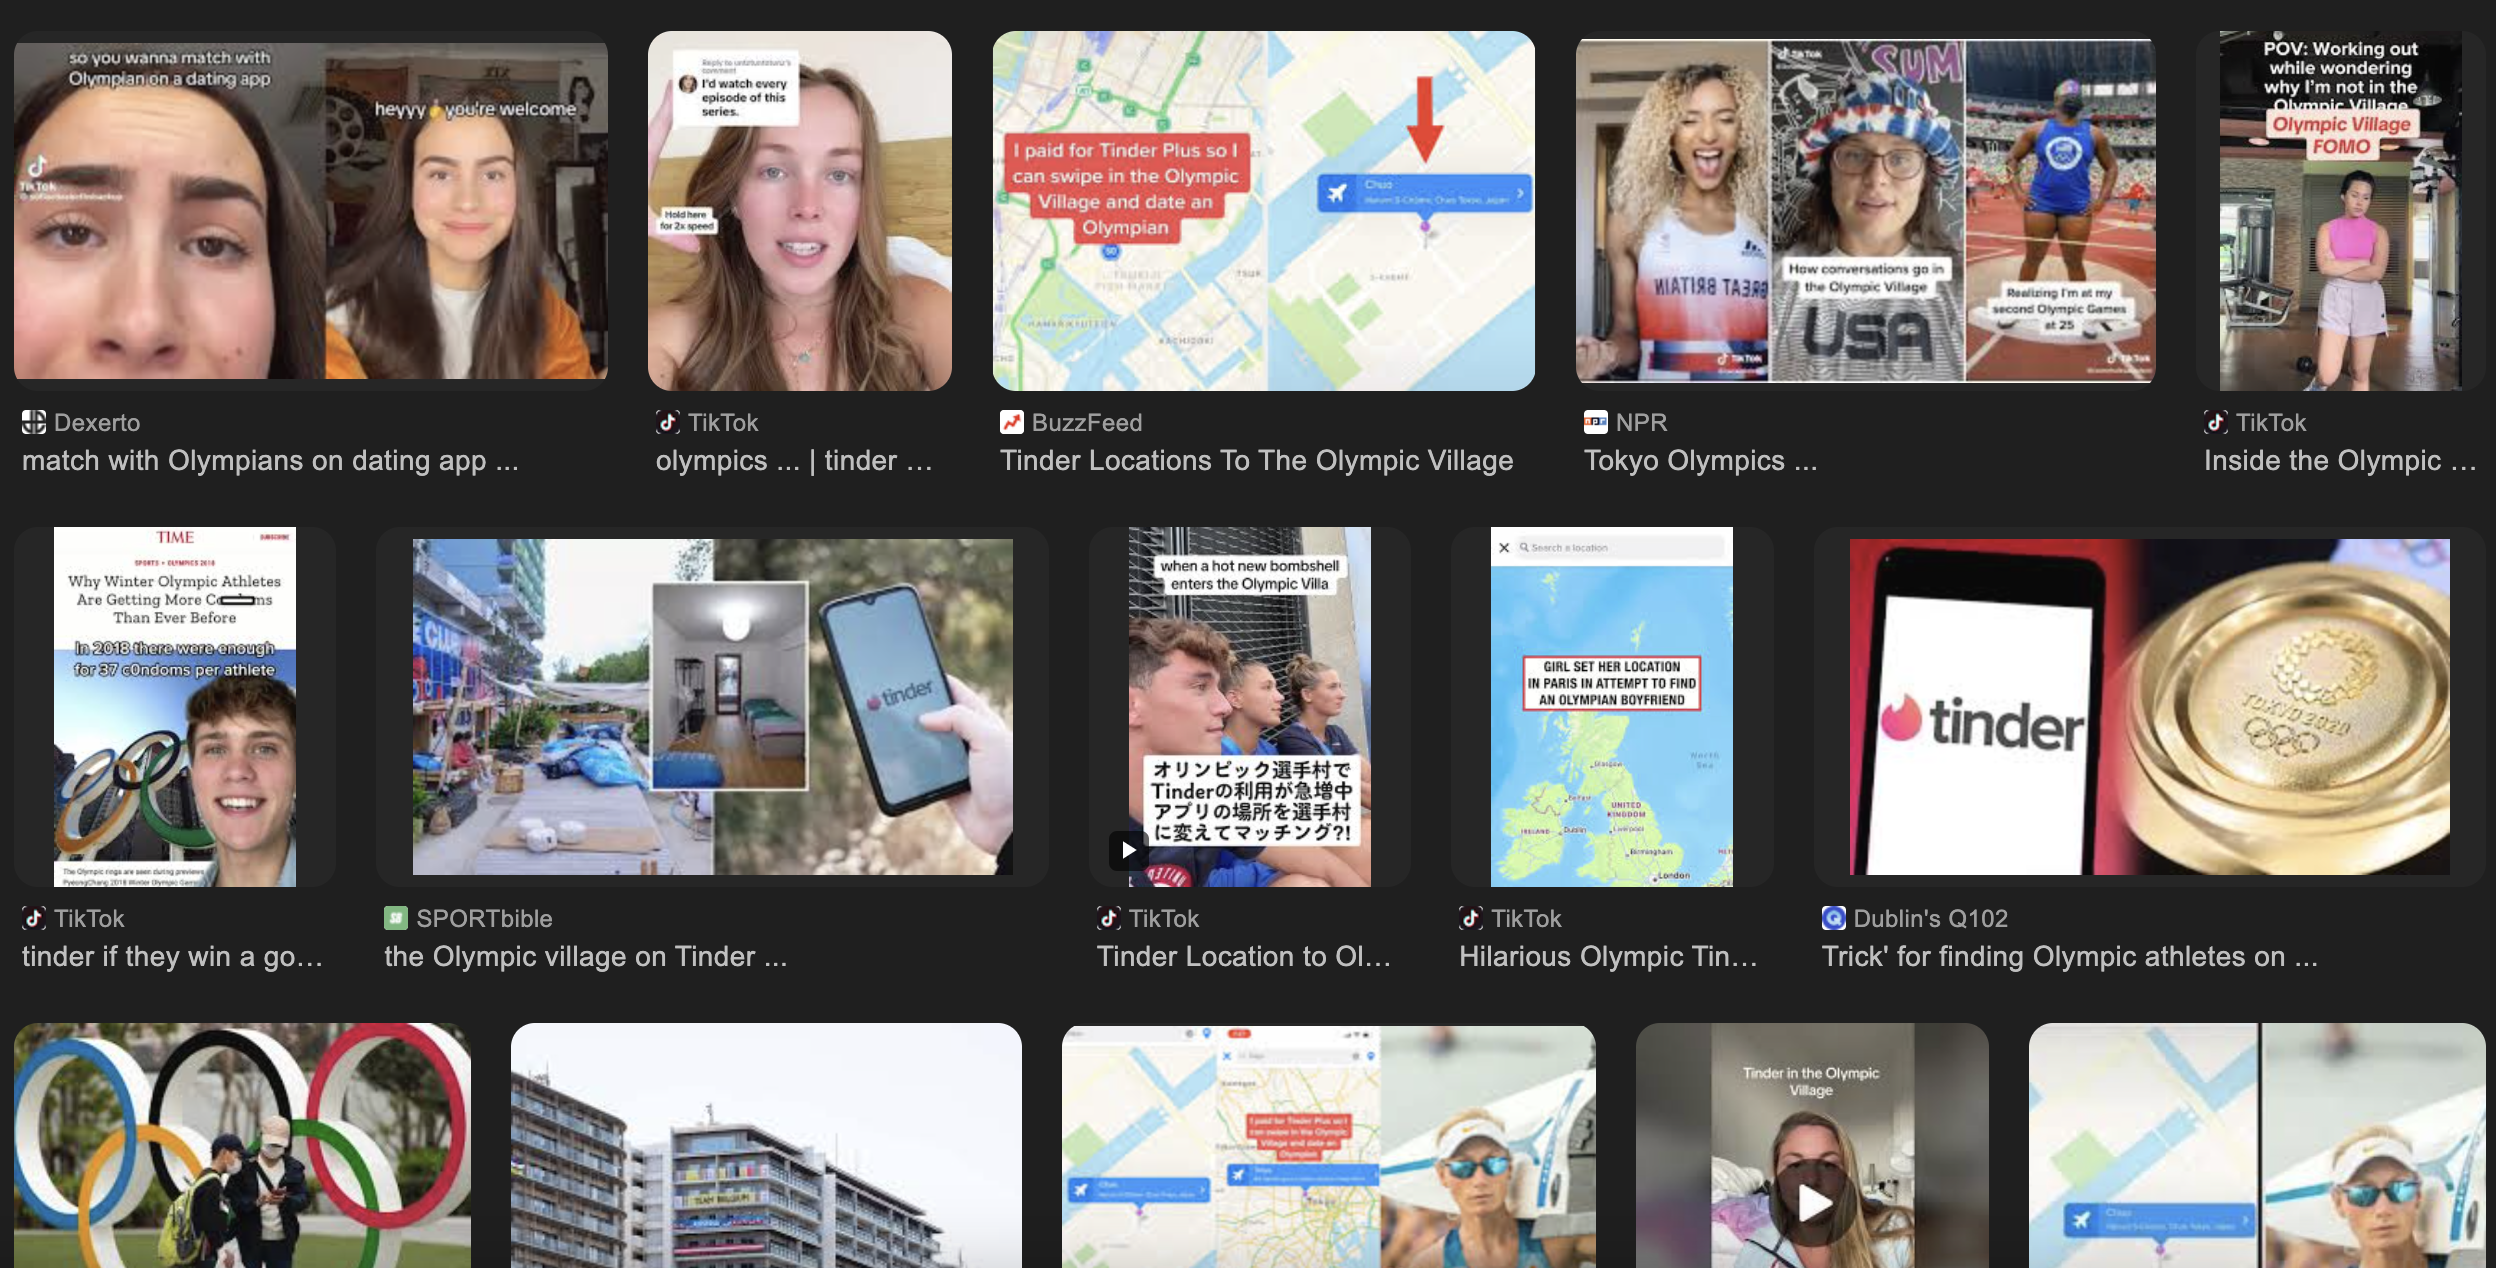Open 'the Olympic village on Tinder' link
Image resolution: width=2496 pixels, height=1268 pixels.
coord(585,957)
